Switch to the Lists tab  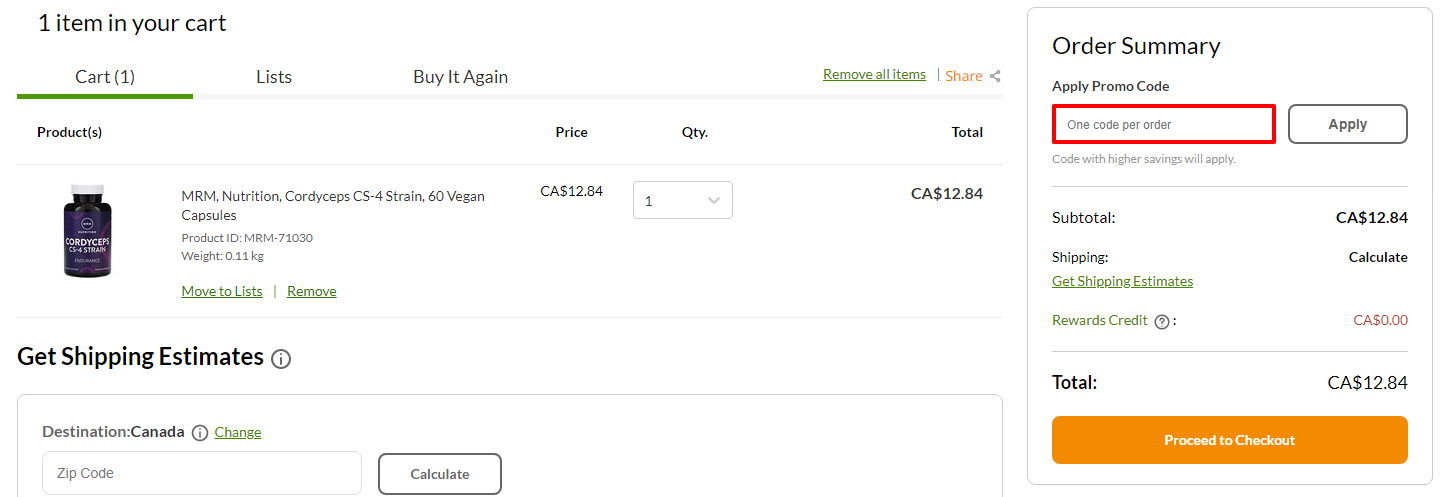point(274,77)
